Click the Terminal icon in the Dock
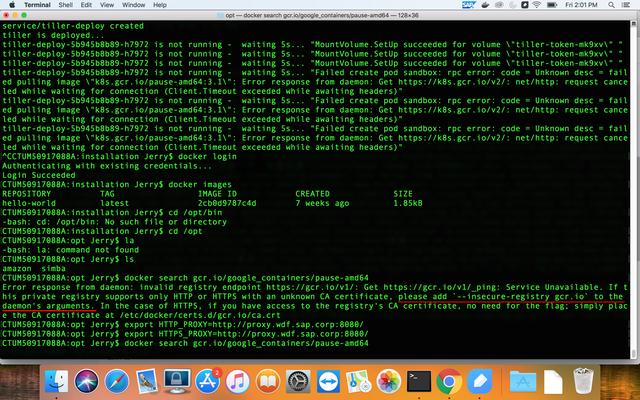The width and height of the screenshot is (640, 400). [x=419, y=381]
